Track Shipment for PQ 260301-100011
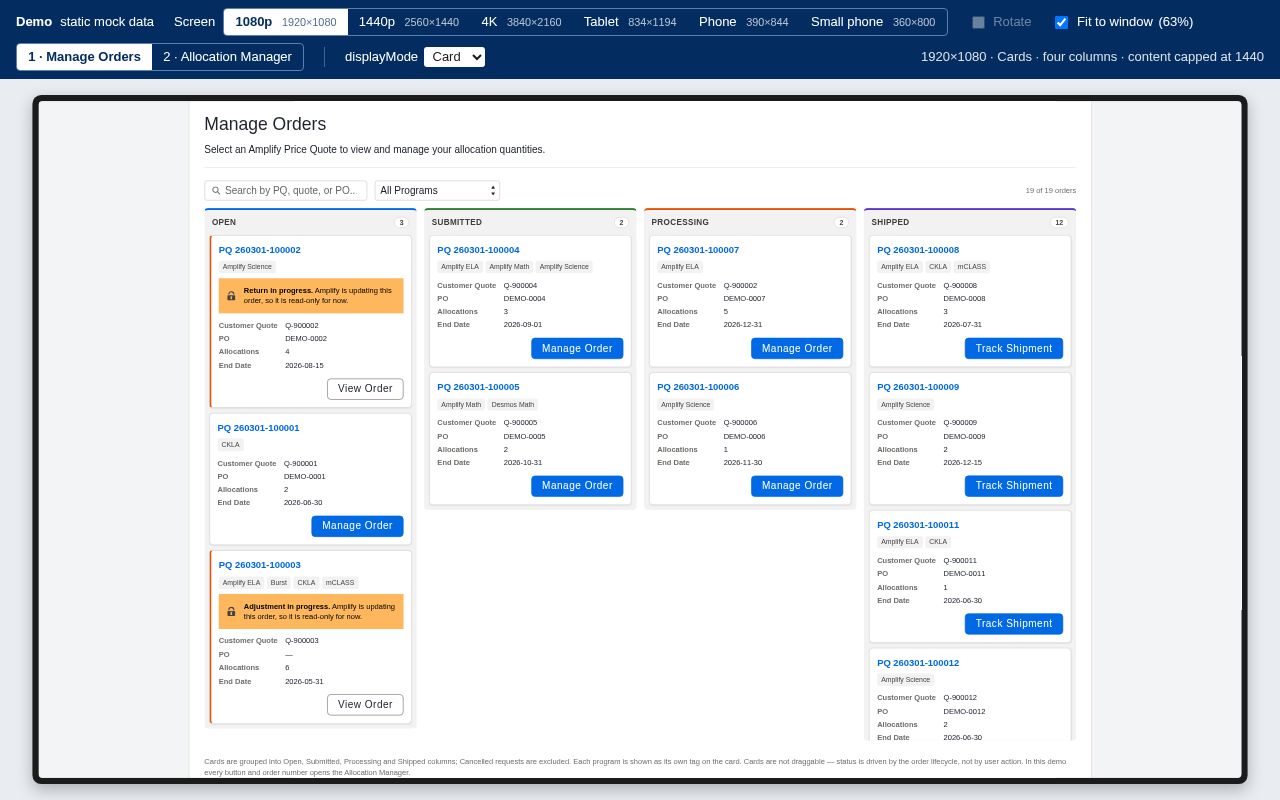 click(1014, 624)
